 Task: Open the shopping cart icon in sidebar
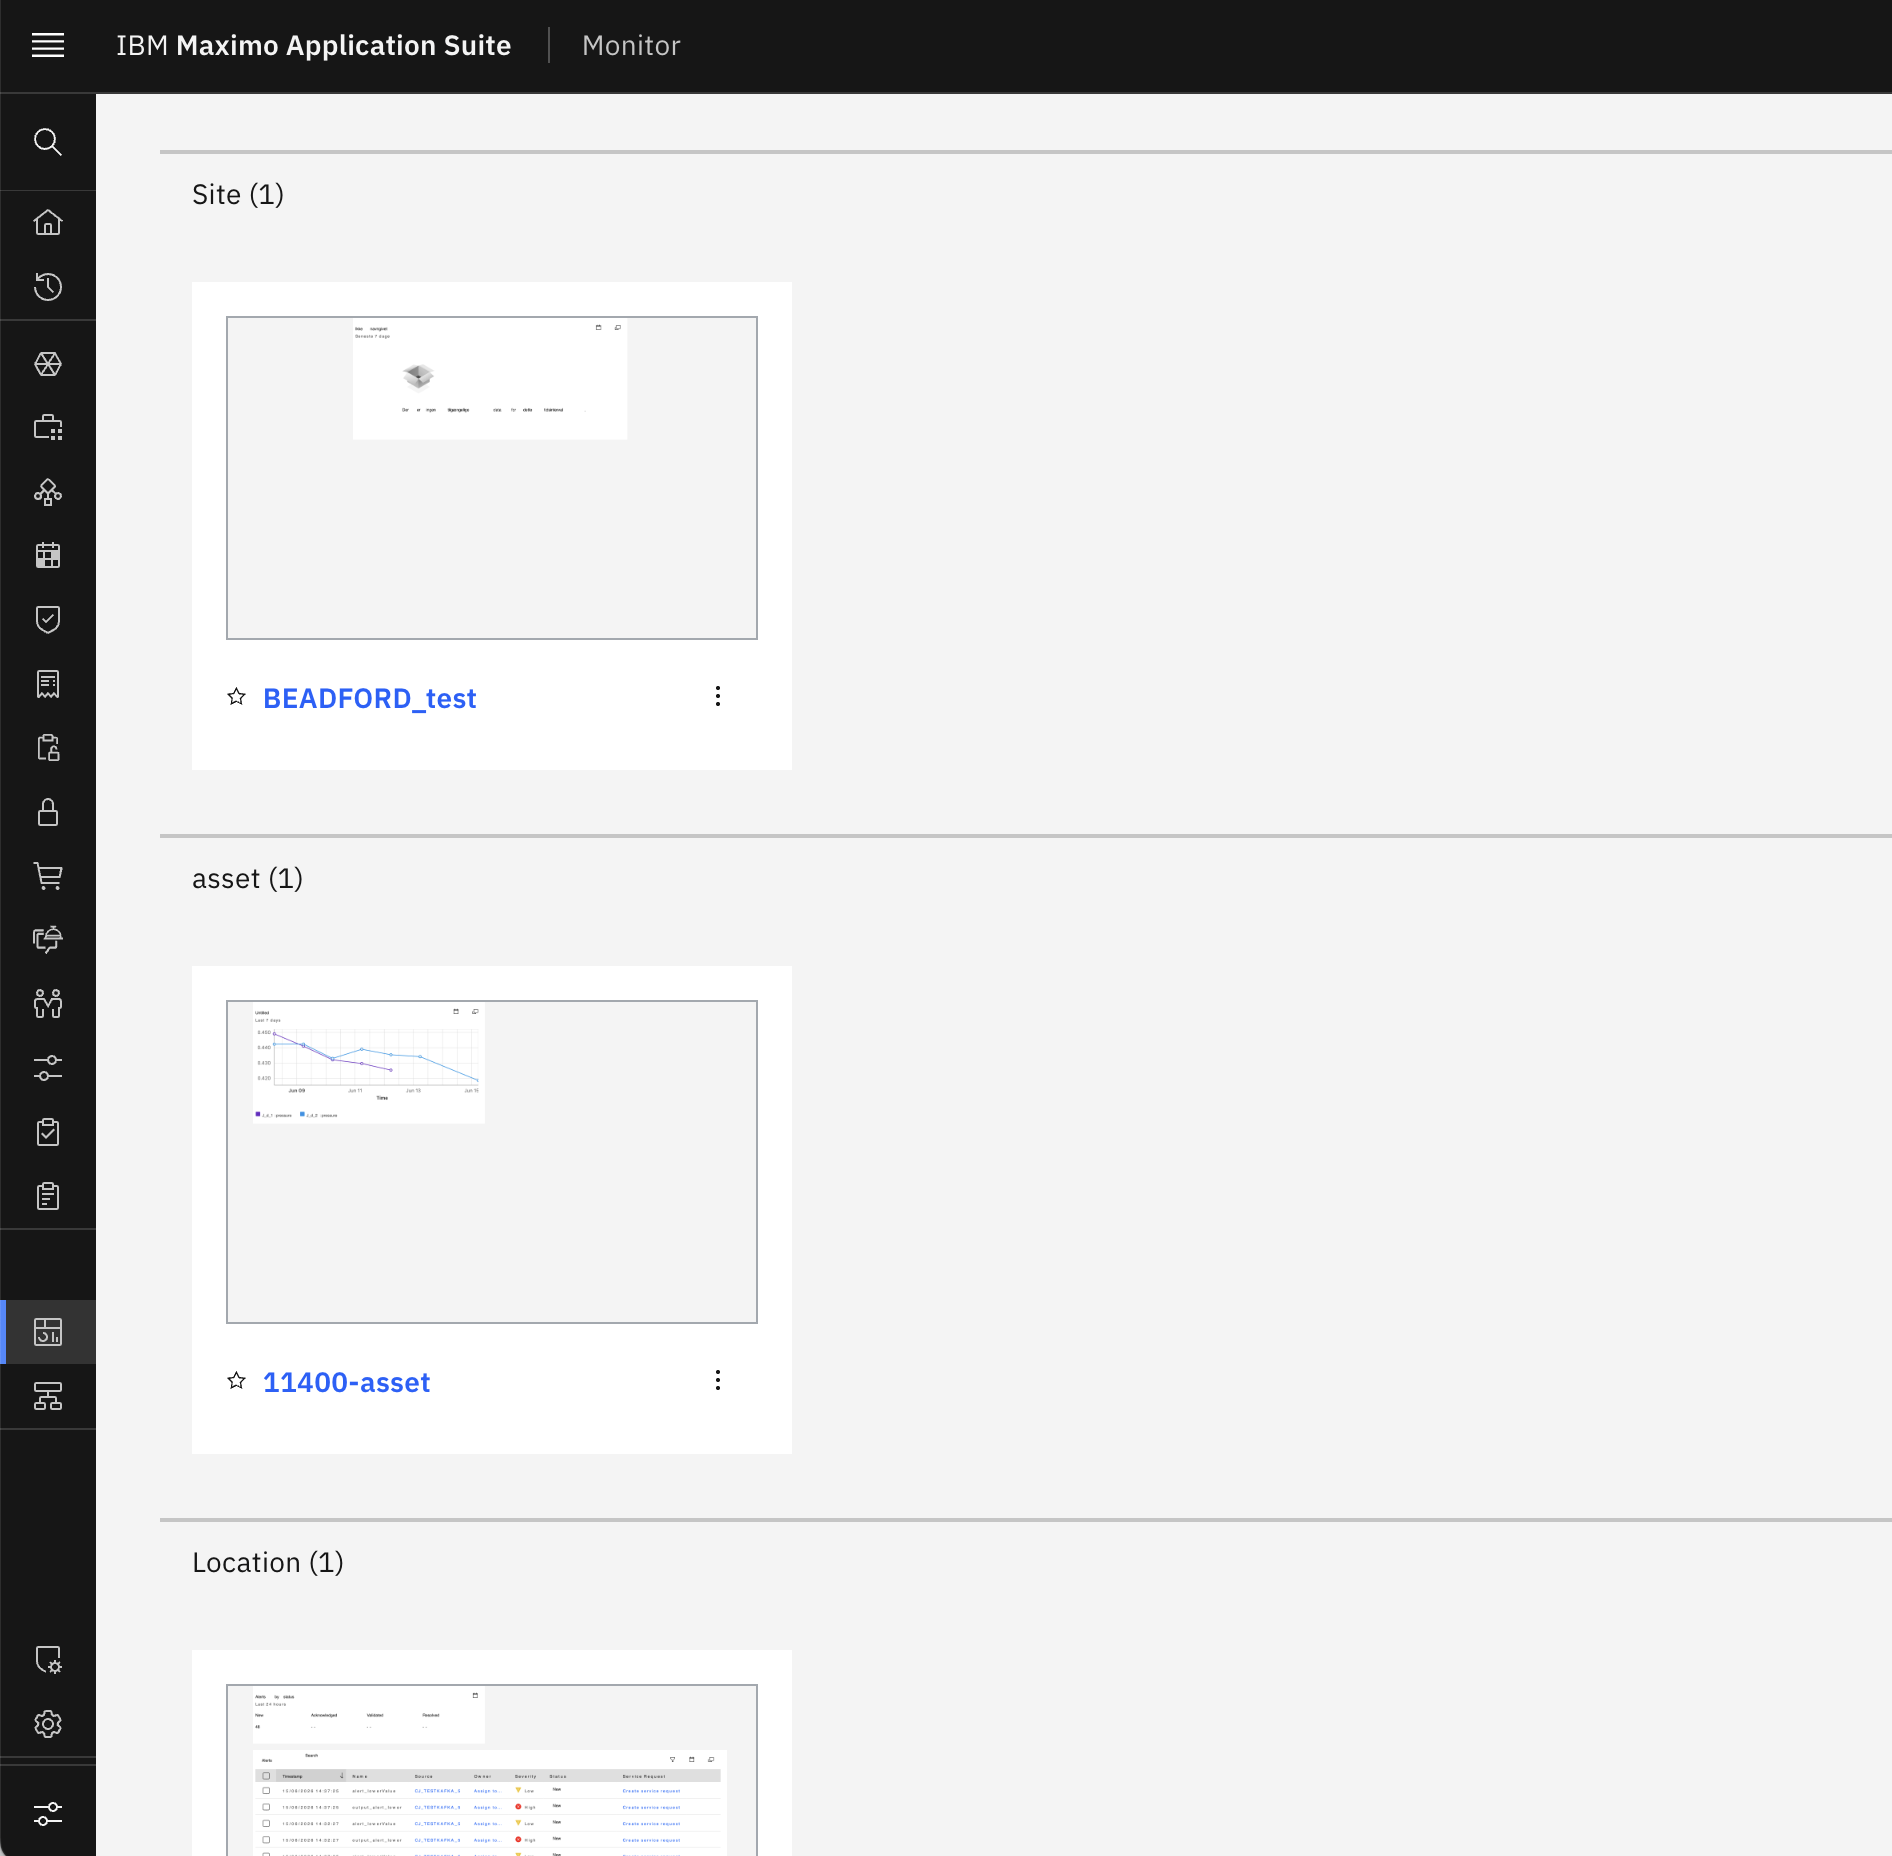pyautogui.click(x=48, y=876)
